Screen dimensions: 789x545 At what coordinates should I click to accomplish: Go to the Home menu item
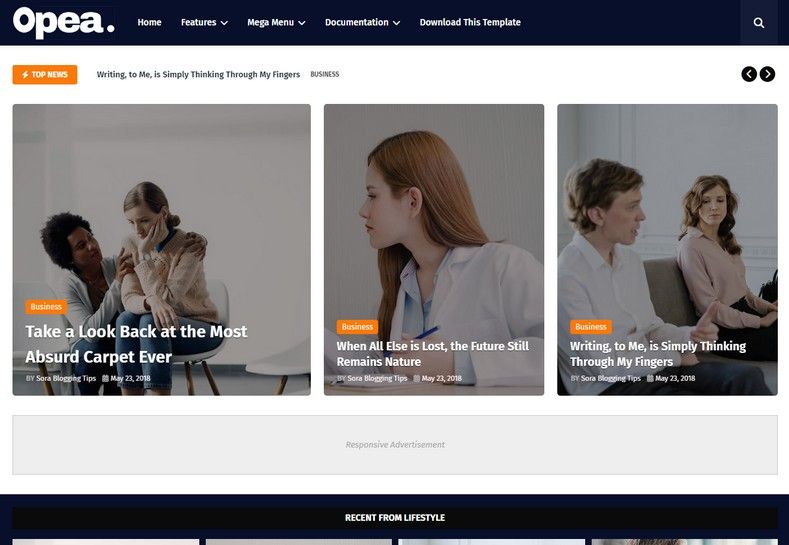point(149,23)
